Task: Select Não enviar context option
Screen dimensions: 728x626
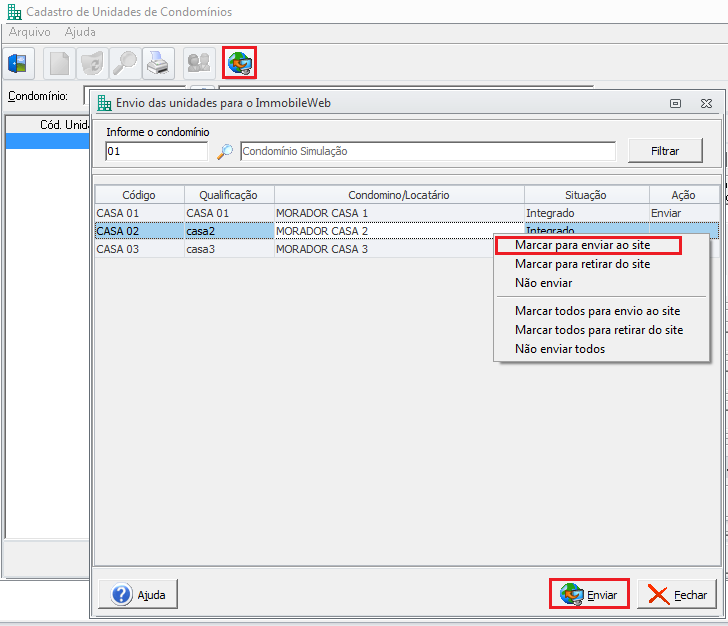Action: tap(543, 283)
